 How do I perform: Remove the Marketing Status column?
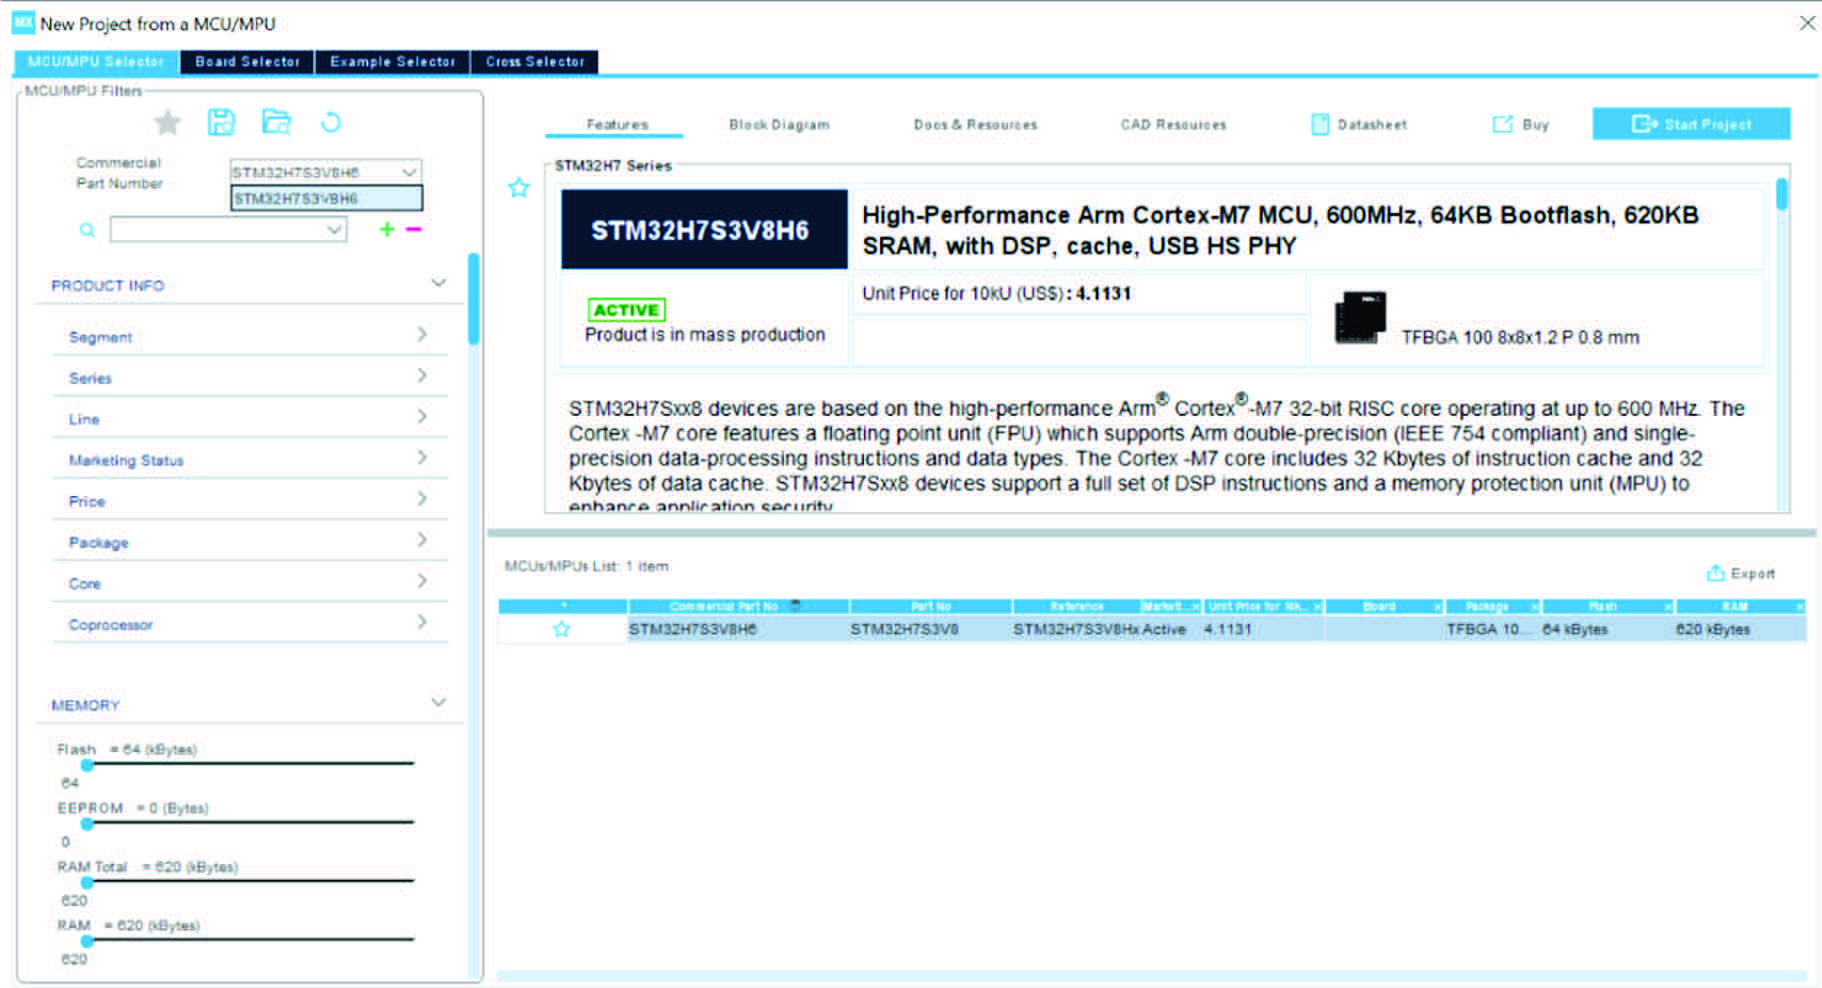[1195, 607]
